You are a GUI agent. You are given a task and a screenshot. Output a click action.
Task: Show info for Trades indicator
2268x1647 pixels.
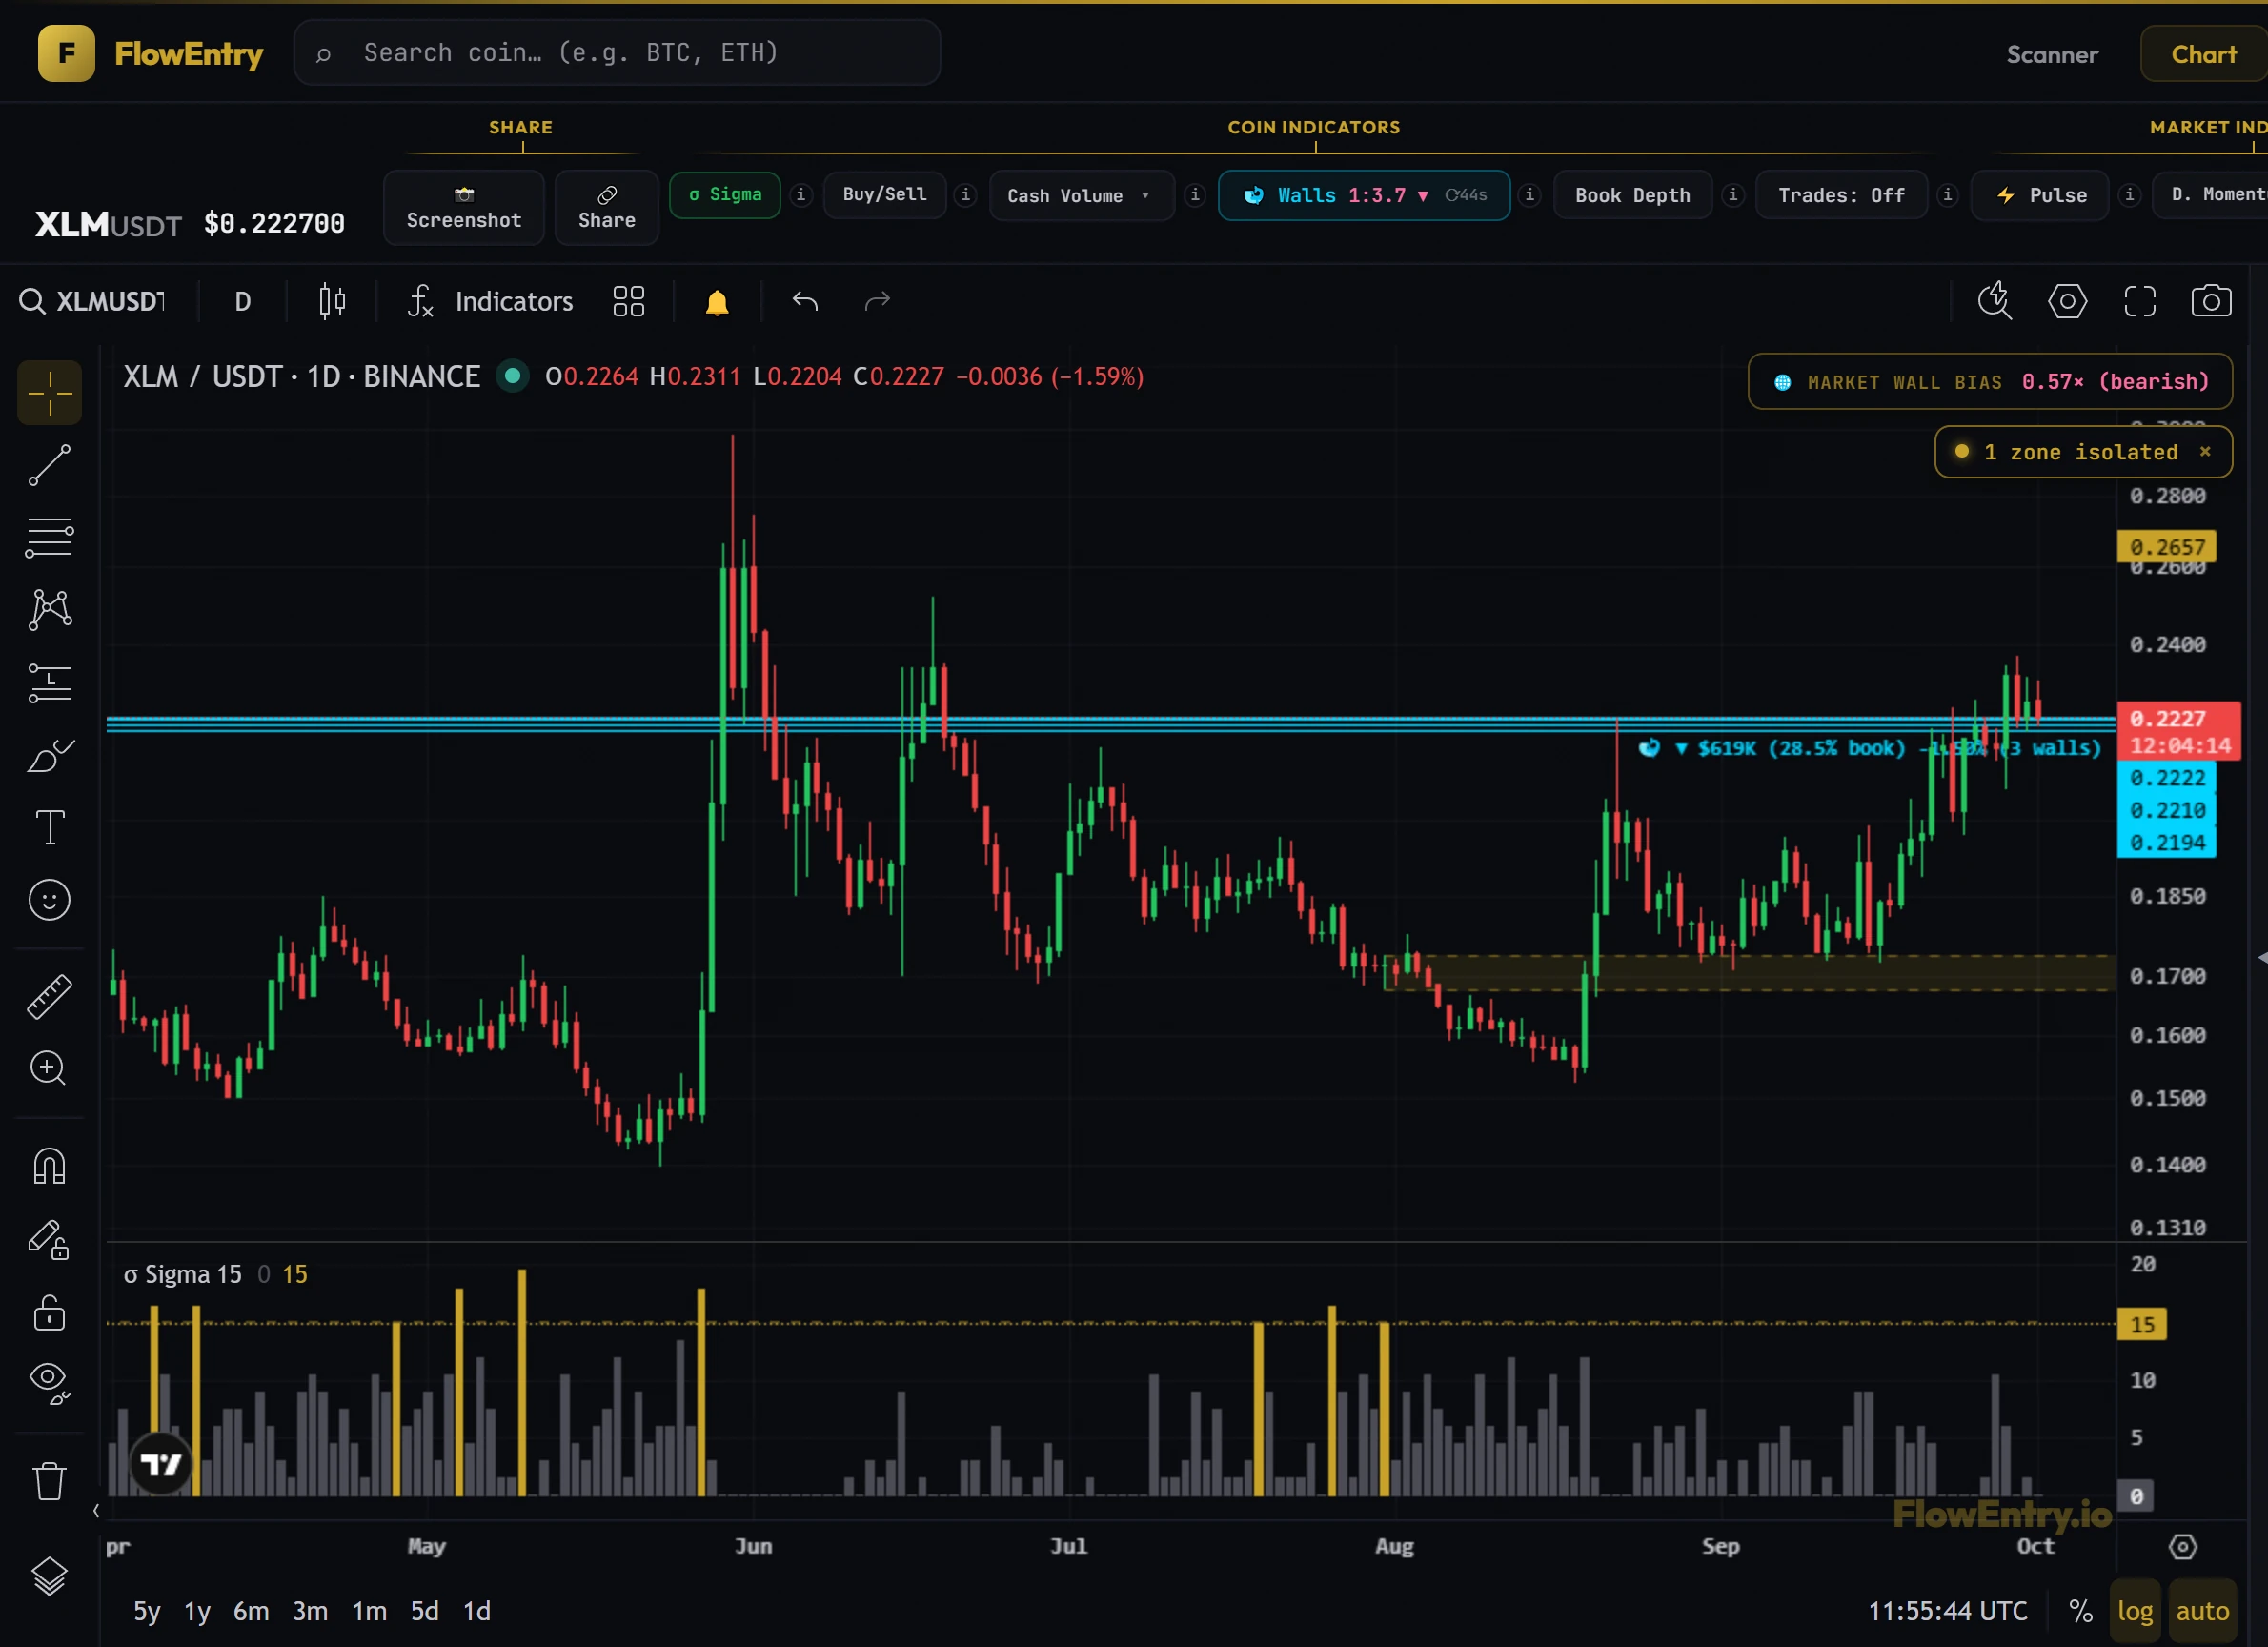point(1947,194)
